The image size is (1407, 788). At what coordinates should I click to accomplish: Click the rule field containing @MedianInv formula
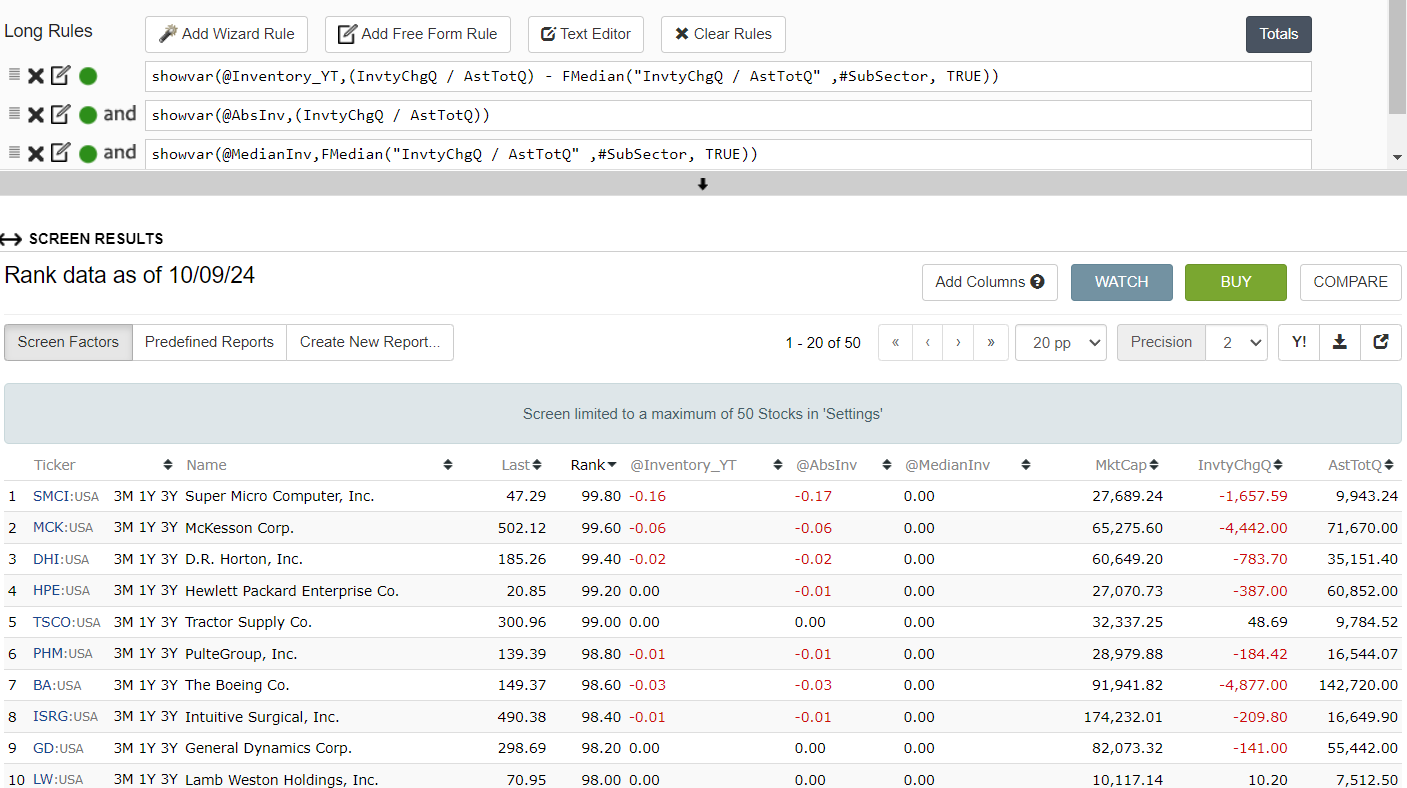click(728, 154)
